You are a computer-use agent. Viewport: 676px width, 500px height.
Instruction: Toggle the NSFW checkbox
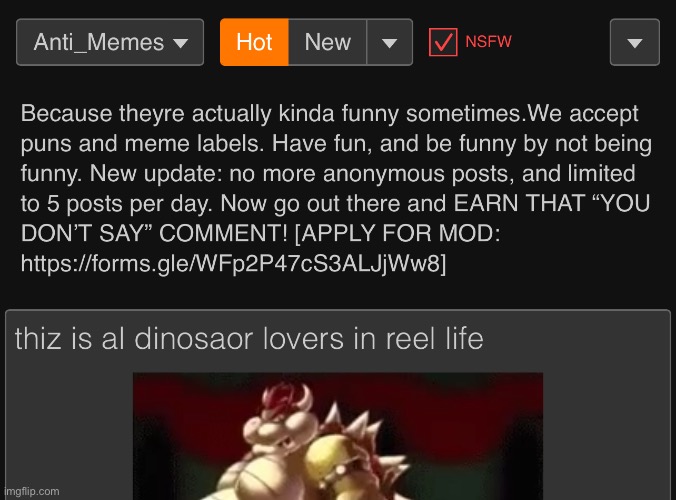tap(443, 42)
